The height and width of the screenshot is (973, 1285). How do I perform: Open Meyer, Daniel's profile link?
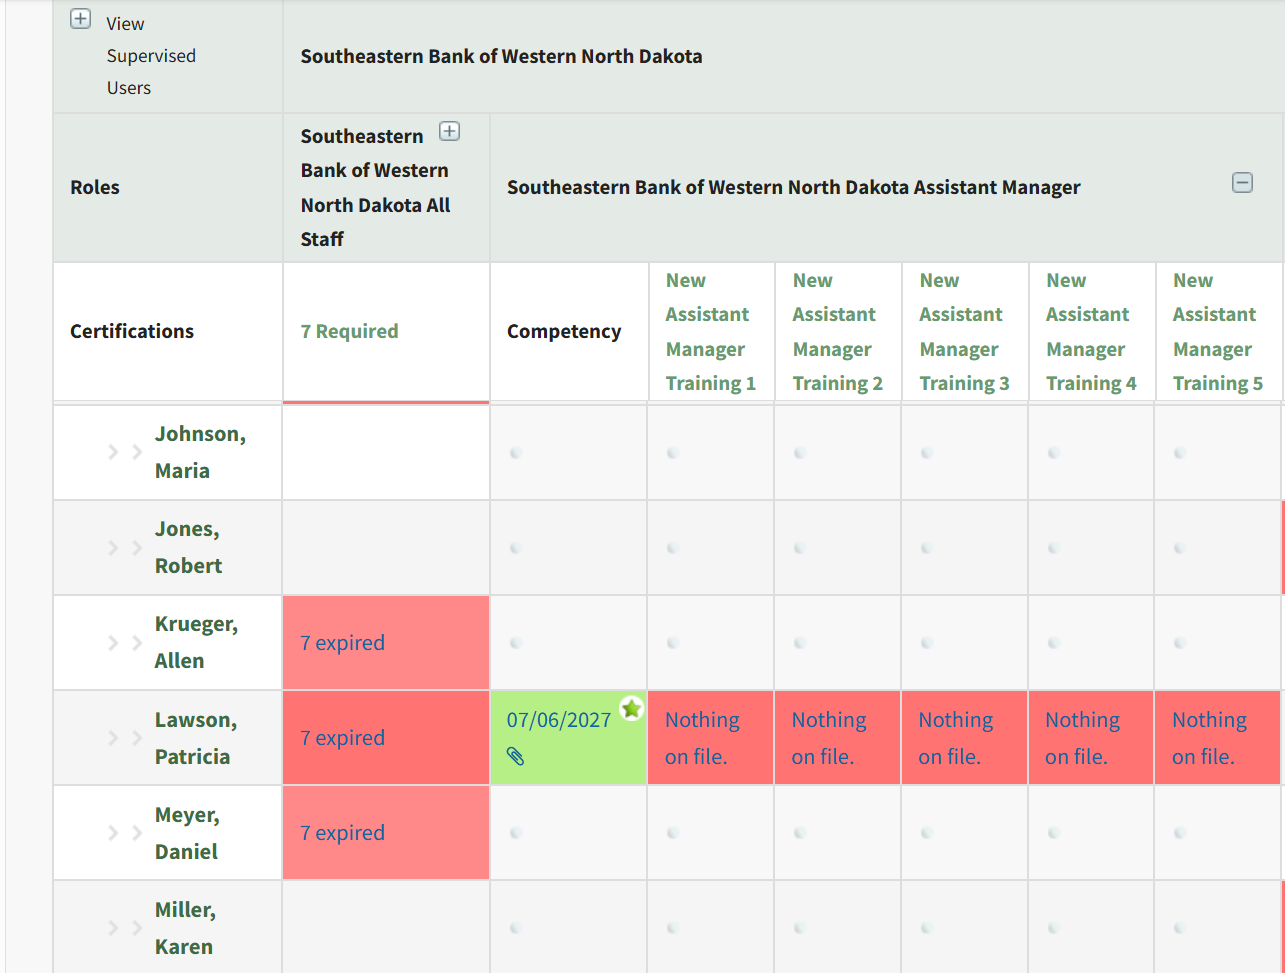(187, 833)
